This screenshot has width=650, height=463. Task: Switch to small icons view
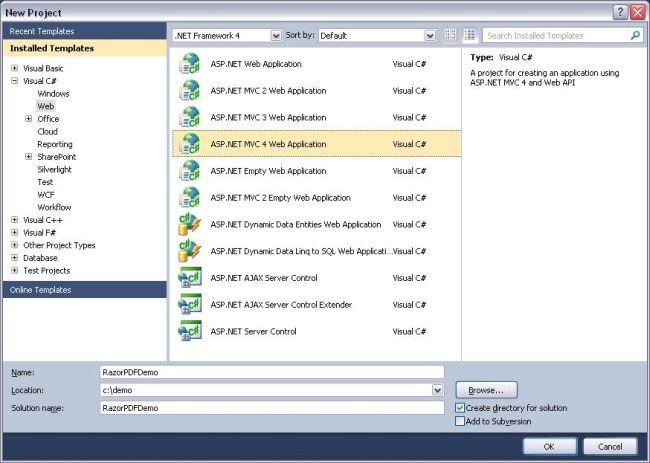tap(450, 35)
